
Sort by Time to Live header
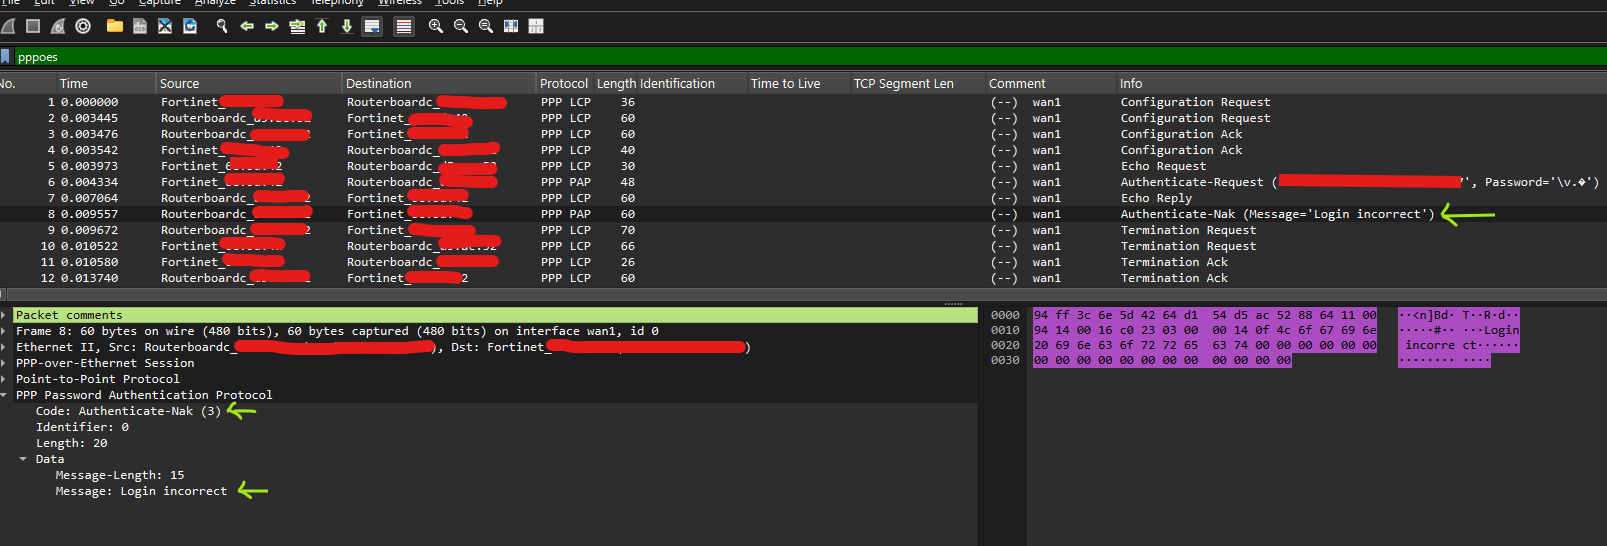[798, 84]
